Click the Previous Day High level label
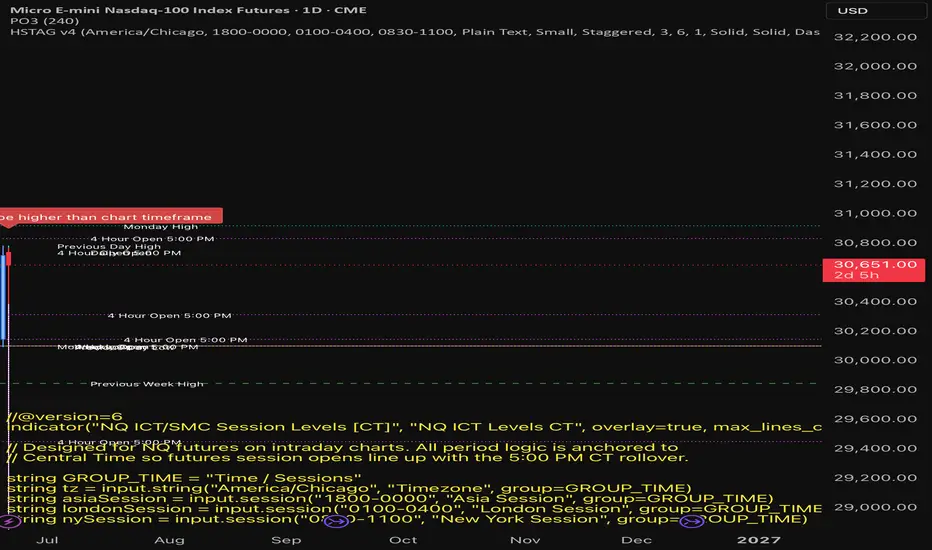 (x=109, y=246)
